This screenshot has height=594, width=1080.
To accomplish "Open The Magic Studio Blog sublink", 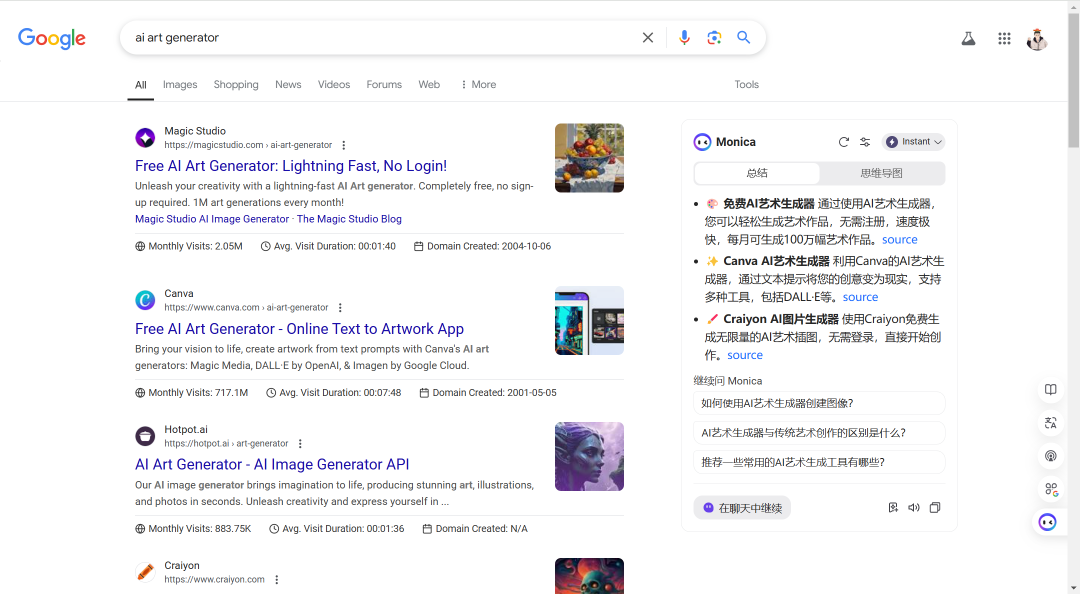I will (x=349, y=219).
